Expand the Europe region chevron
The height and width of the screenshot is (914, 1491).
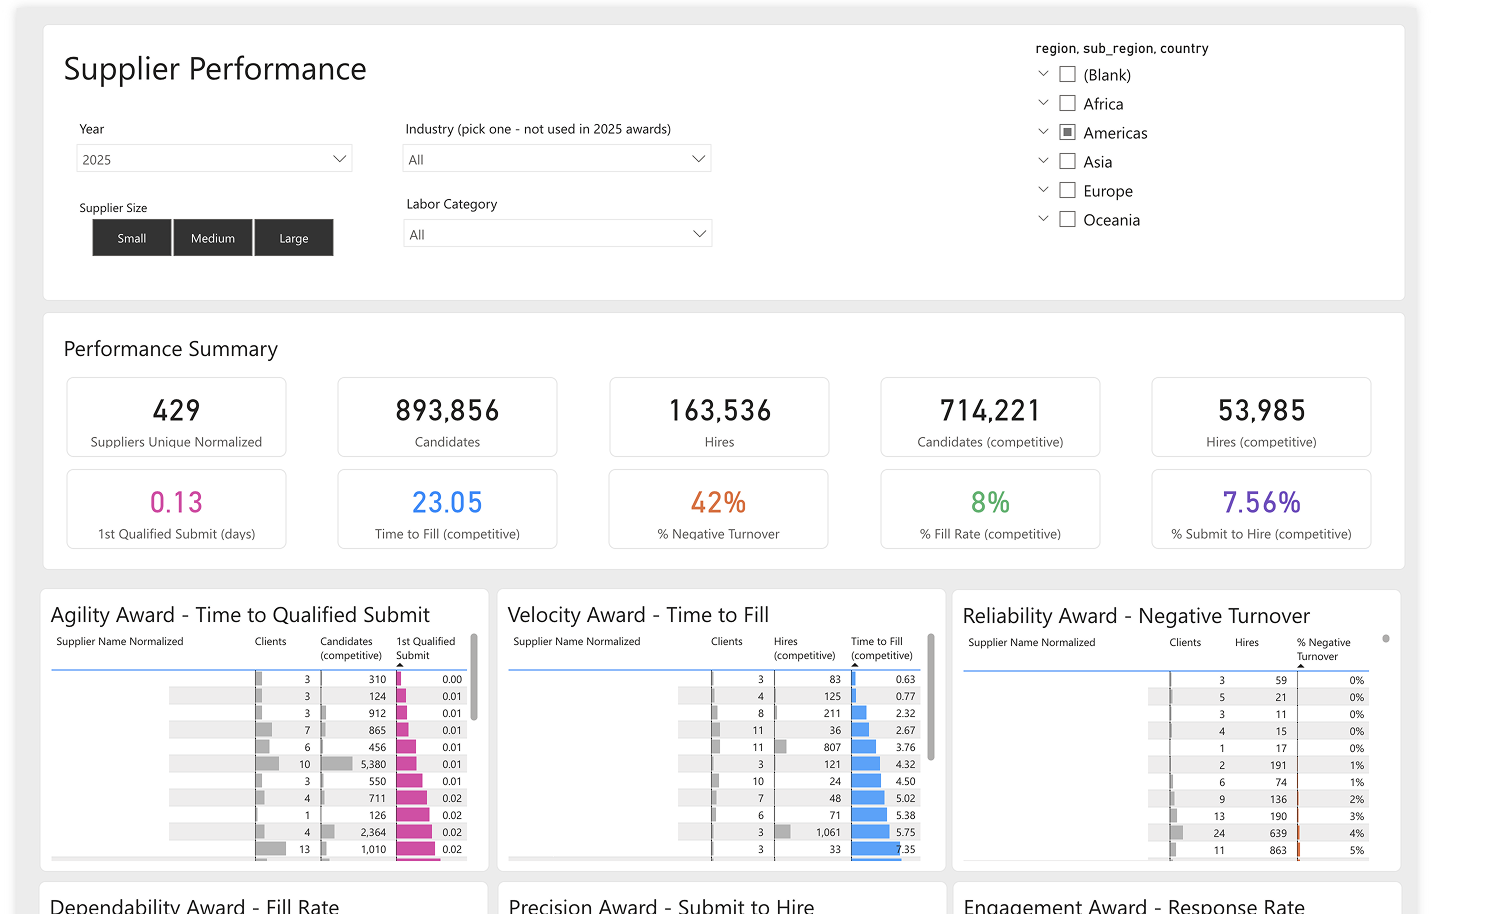pos(1043,190)
